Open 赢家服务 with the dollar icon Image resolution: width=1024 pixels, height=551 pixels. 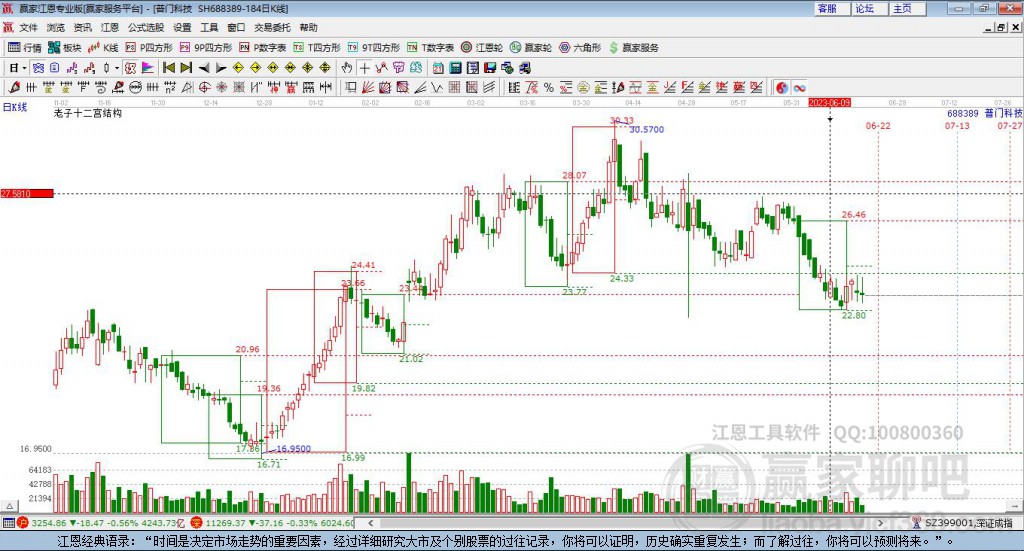tap(634, 48)
